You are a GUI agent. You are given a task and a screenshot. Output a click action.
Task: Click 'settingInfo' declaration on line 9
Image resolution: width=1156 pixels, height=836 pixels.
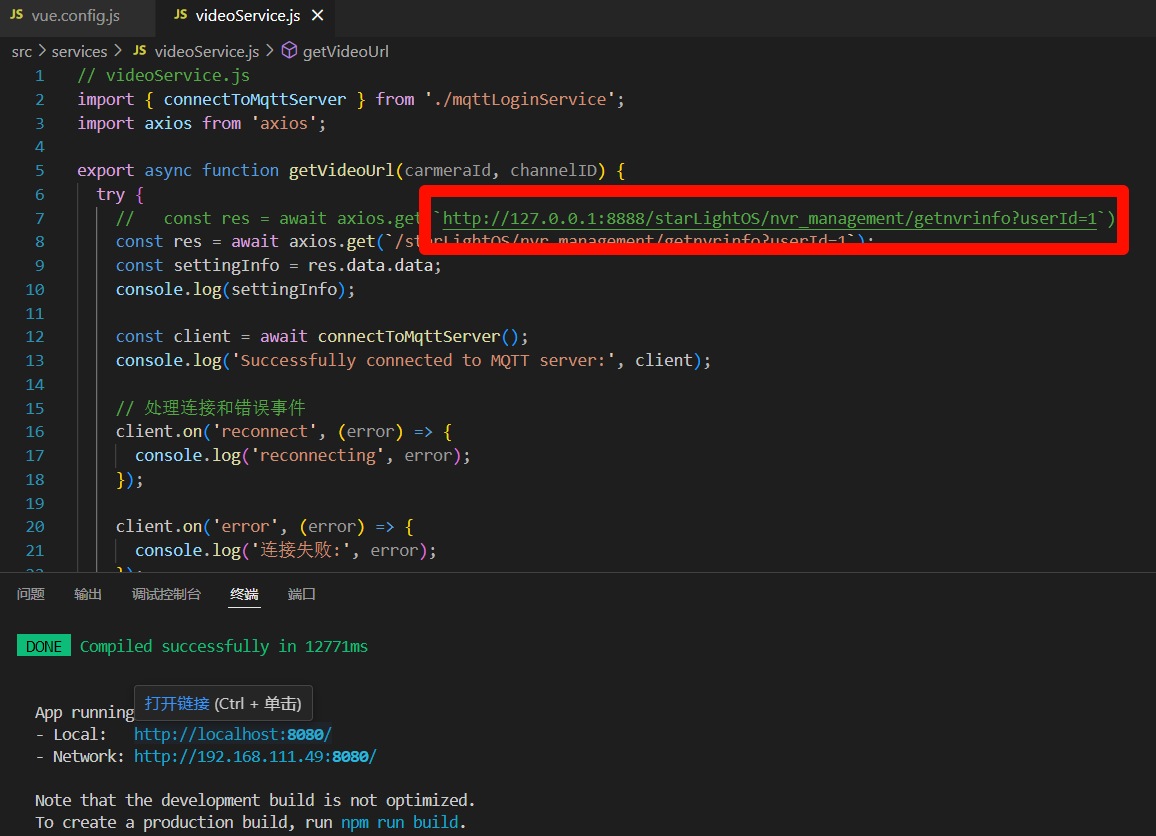[x=226, y=265]
